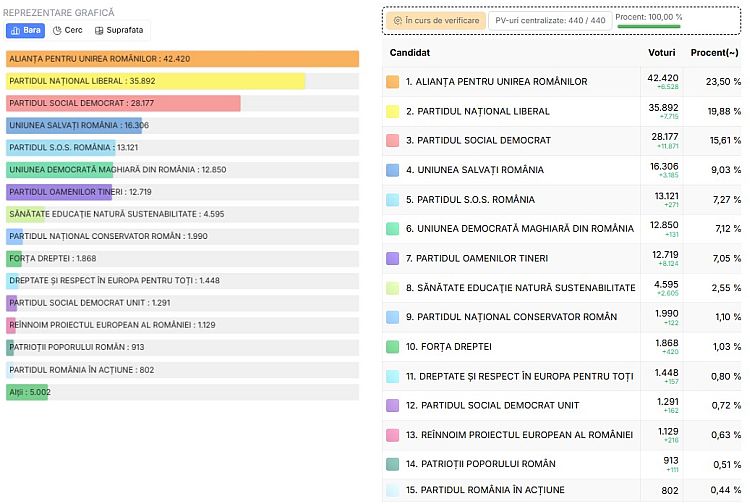Viewport: 750px width, 504px height.
Task: Select candidate row '4. UNIUNEA SALVAȚI ROMÂNIA'
Action: (x=562, y=170)
